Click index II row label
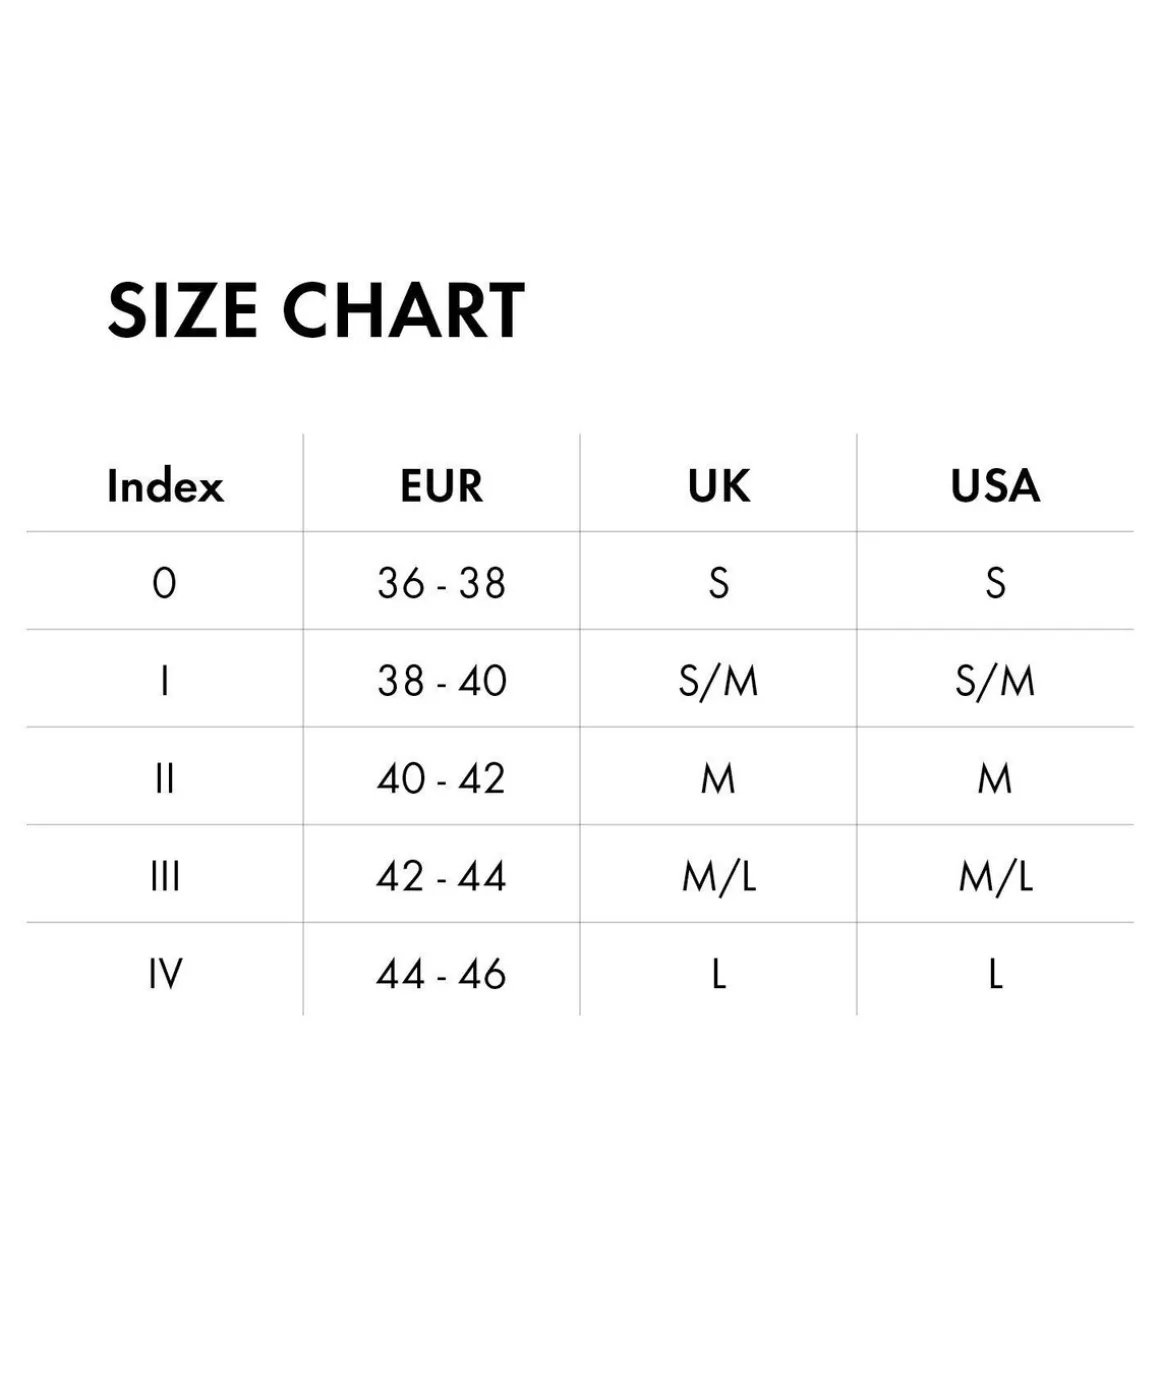The width and height of the screenshot is (1160, 1392). coord(165,779)
